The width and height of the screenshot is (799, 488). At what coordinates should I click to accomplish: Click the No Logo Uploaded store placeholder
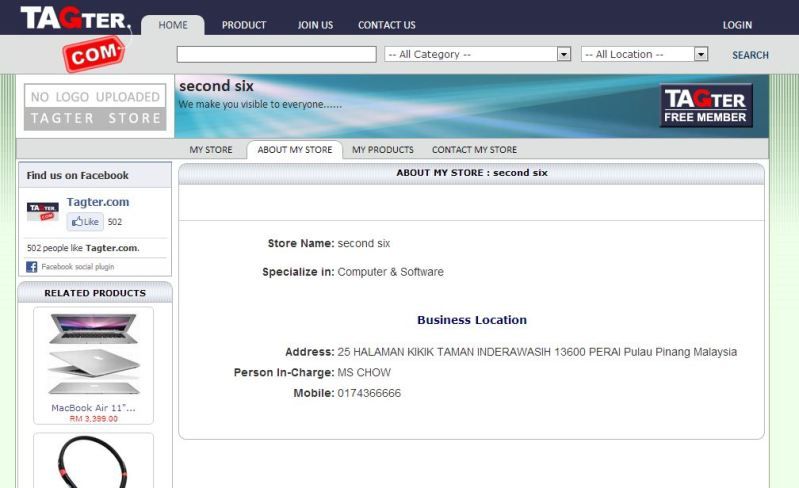coord(95,107)
